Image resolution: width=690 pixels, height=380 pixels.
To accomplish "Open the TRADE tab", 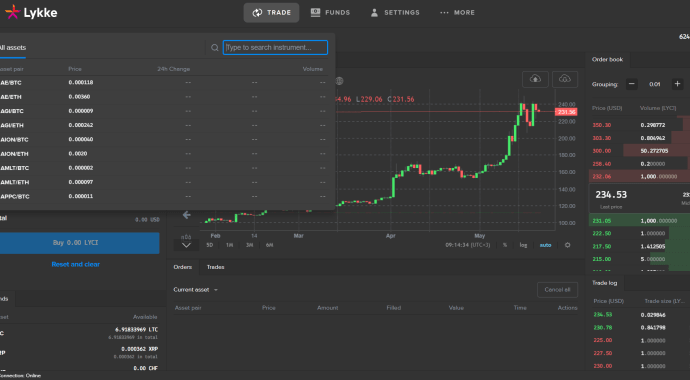I will click(x=272, y=13).
